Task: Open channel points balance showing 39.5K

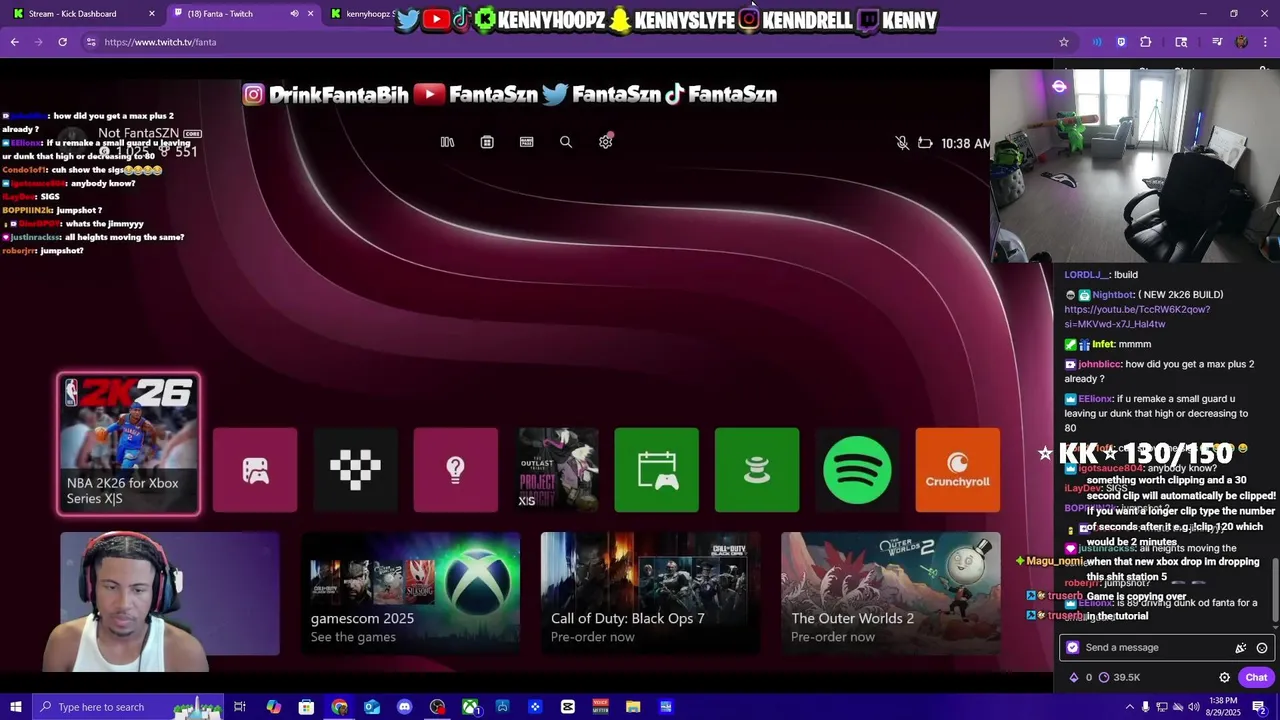Action: [1119, 677]
